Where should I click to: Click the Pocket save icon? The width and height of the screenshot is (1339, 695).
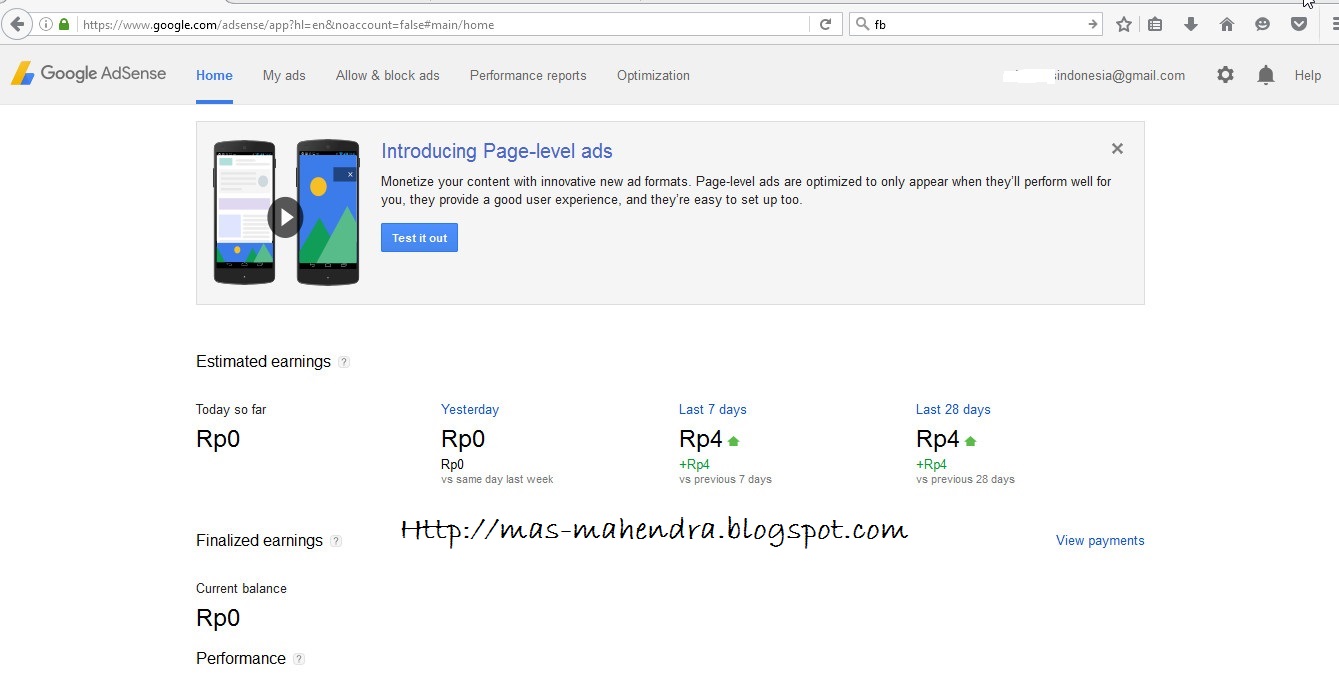pos(1299,23)
